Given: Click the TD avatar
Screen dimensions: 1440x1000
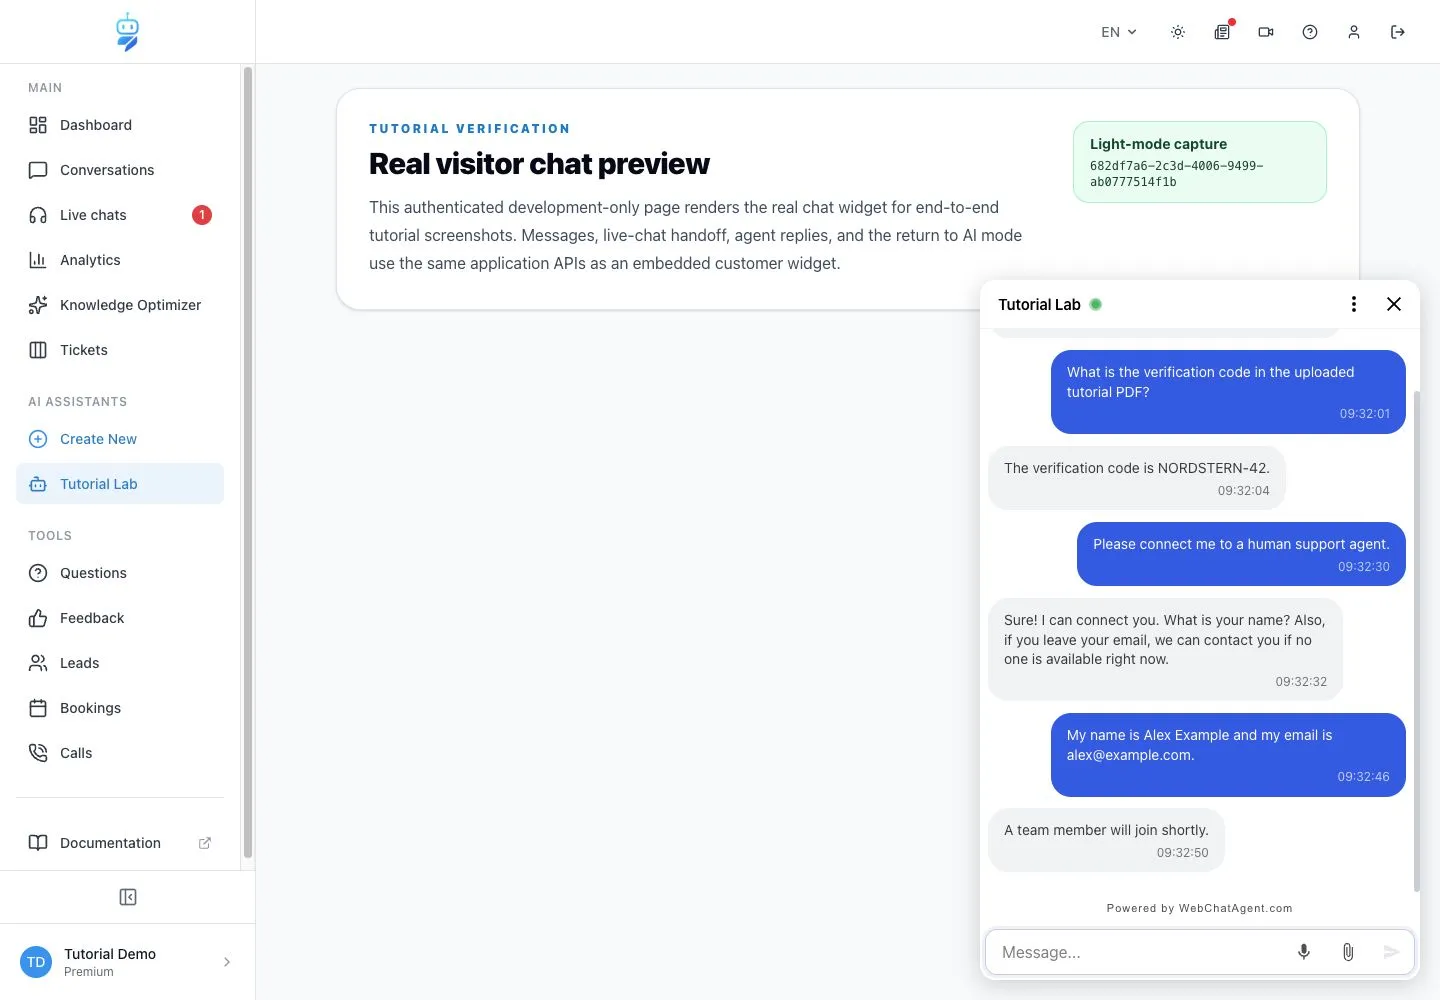Looking at the screenshot, I should click(36, 962).
